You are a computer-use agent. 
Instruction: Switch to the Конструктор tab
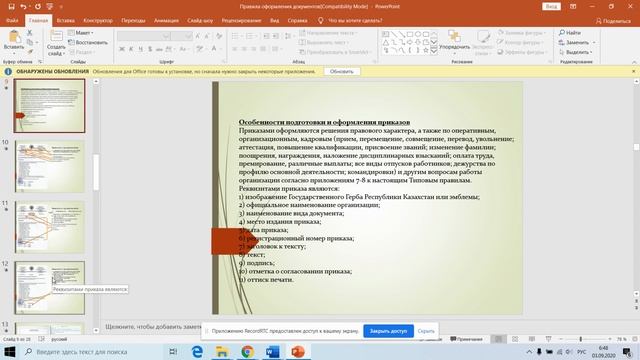(98, 20)
